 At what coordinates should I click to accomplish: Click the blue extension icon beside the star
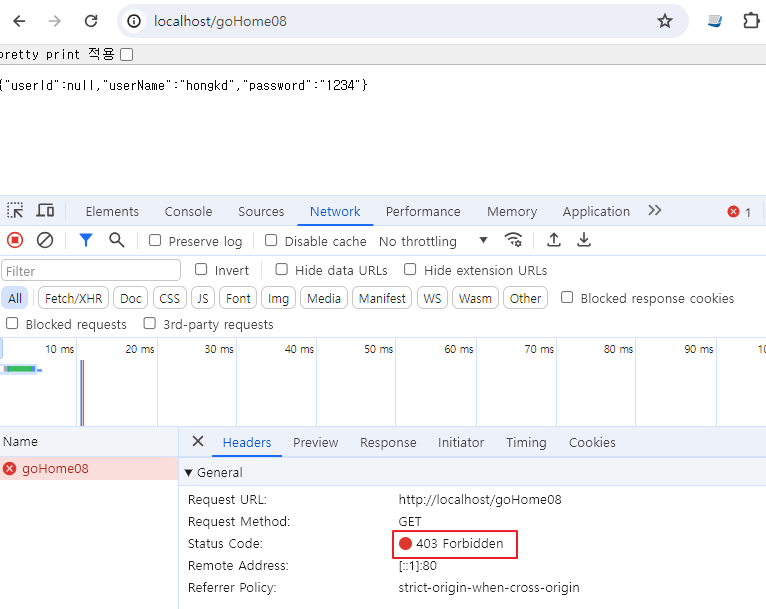pos(715,21)
